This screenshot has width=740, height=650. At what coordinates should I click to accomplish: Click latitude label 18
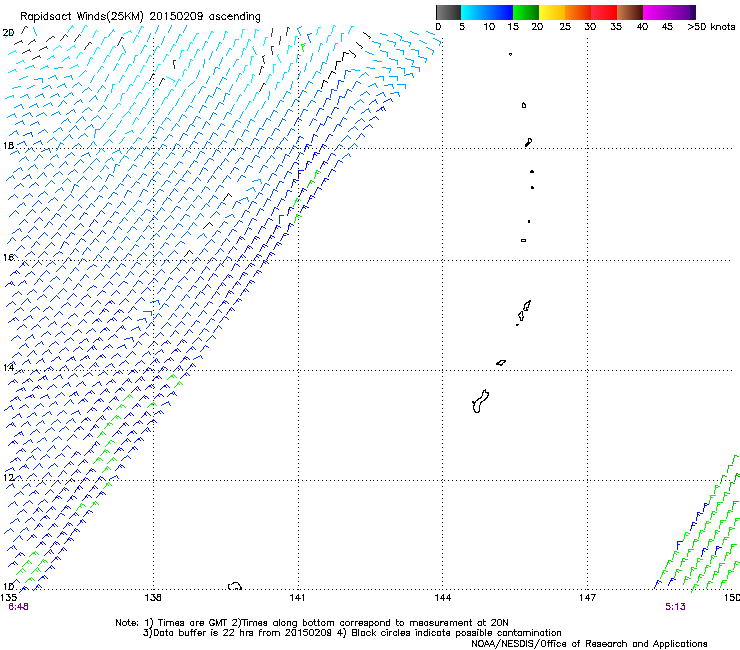click(8, 145)
